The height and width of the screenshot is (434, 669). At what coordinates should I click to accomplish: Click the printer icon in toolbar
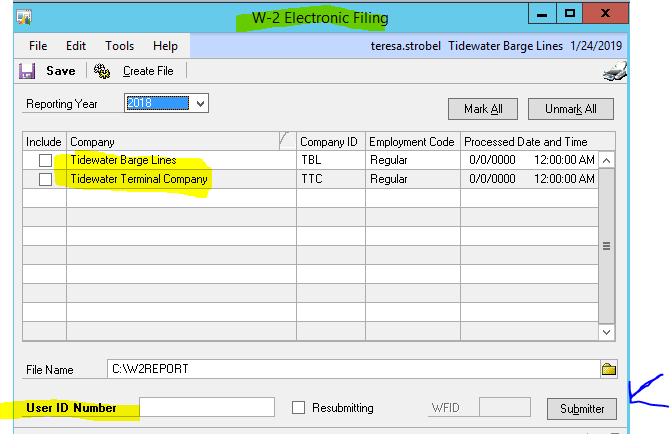click(x=615, y=71)
